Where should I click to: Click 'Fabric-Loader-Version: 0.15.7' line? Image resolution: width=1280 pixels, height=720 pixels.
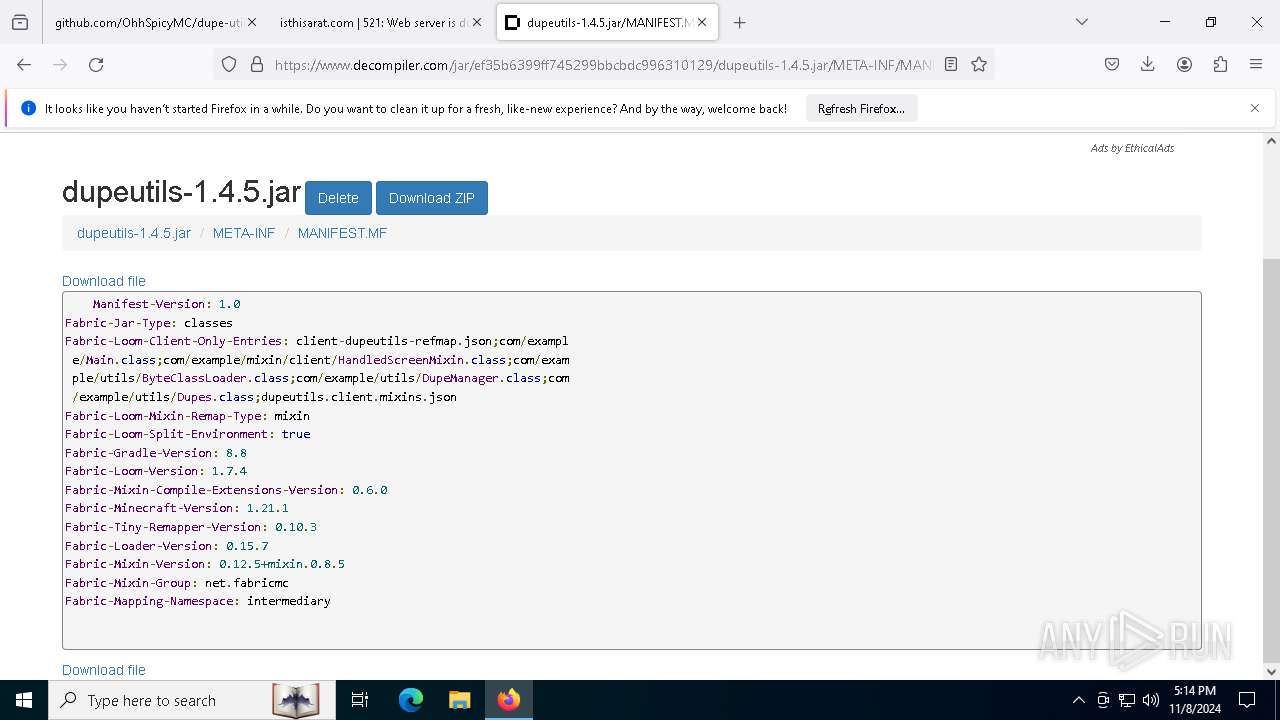coord(167,546)
